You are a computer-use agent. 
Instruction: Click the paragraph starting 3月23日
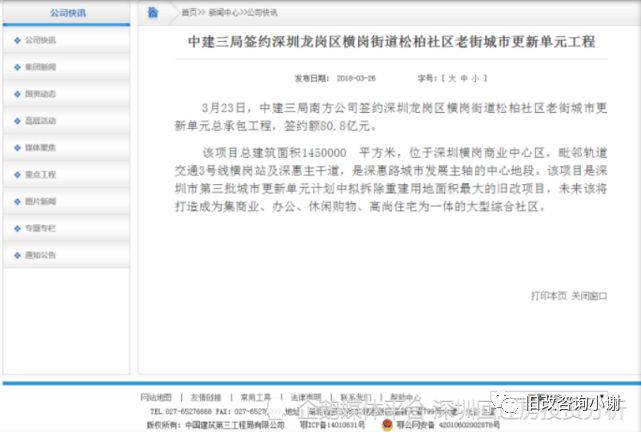click(x=391, y=117)
